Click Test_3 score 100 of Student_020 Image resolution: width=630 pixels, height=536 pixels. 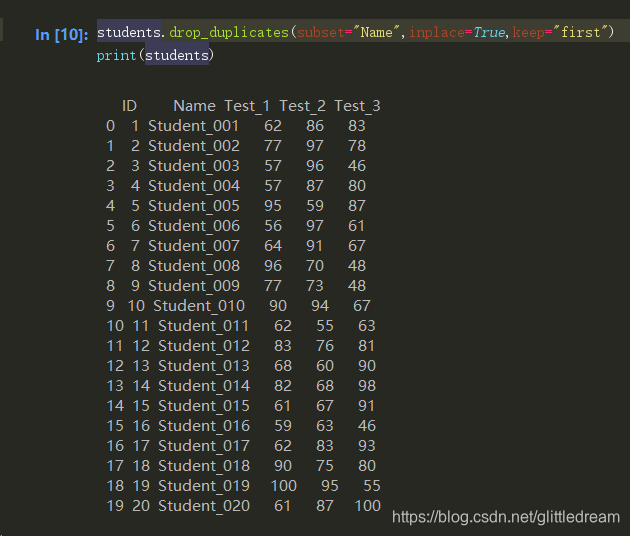(368, 506)
